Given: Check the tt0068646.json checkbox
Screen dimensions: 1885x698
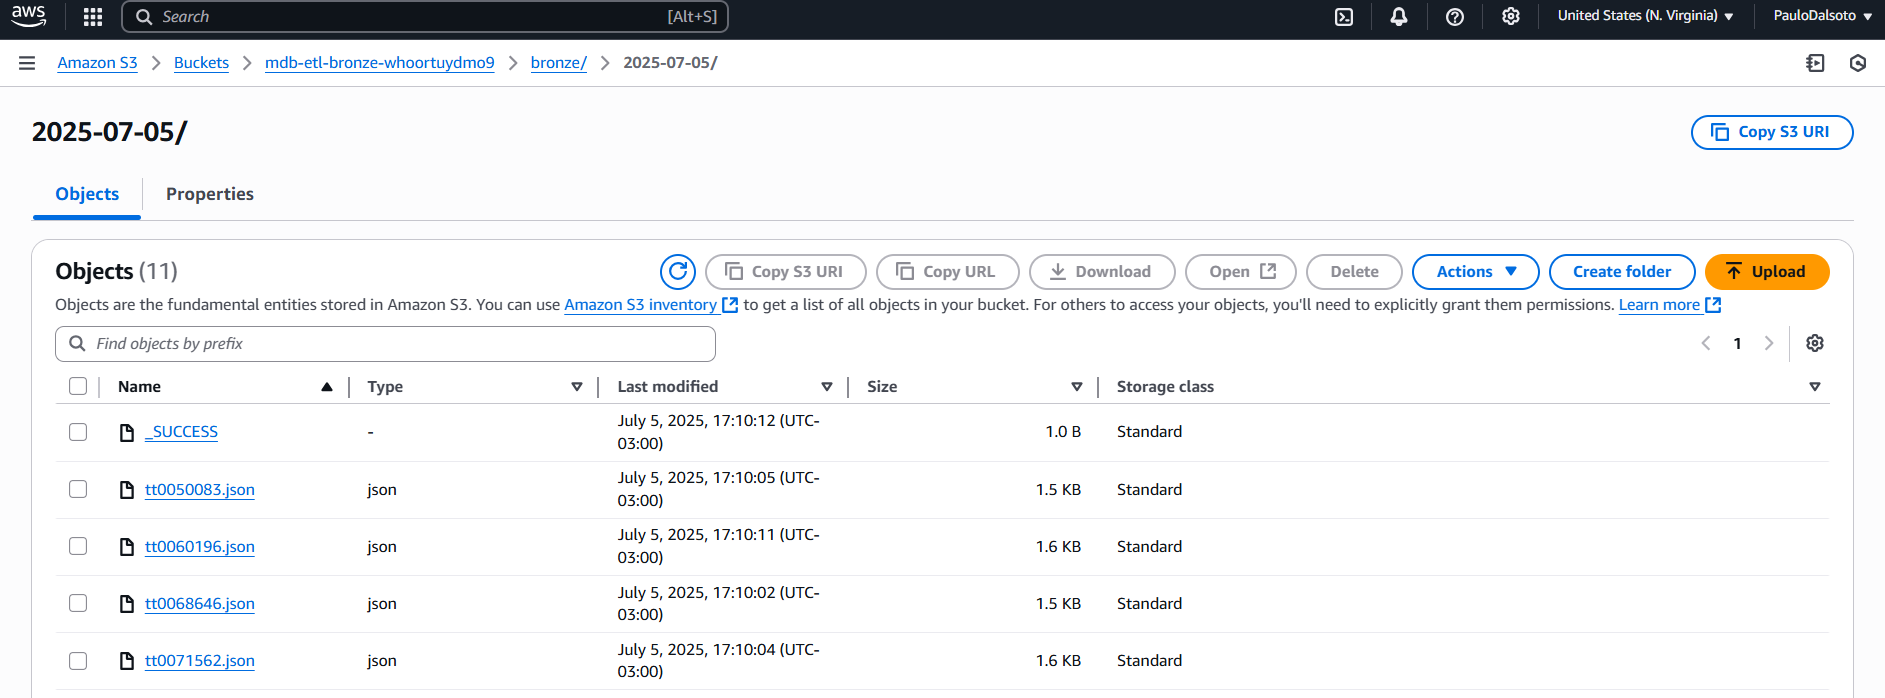Looking at the screenshot, I should [x=78, y=603].
